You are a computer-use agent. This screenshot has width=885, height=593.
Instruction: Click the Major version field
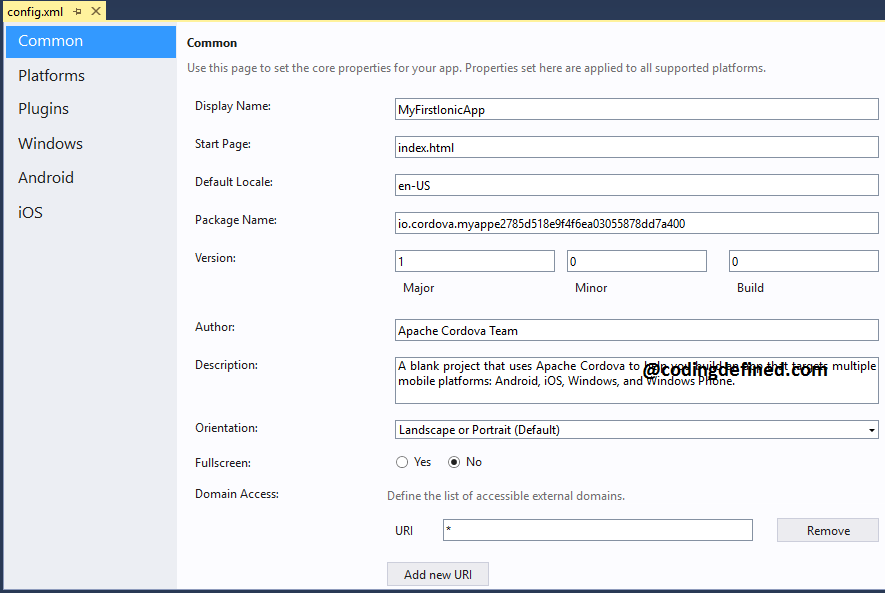click(474, 260)
